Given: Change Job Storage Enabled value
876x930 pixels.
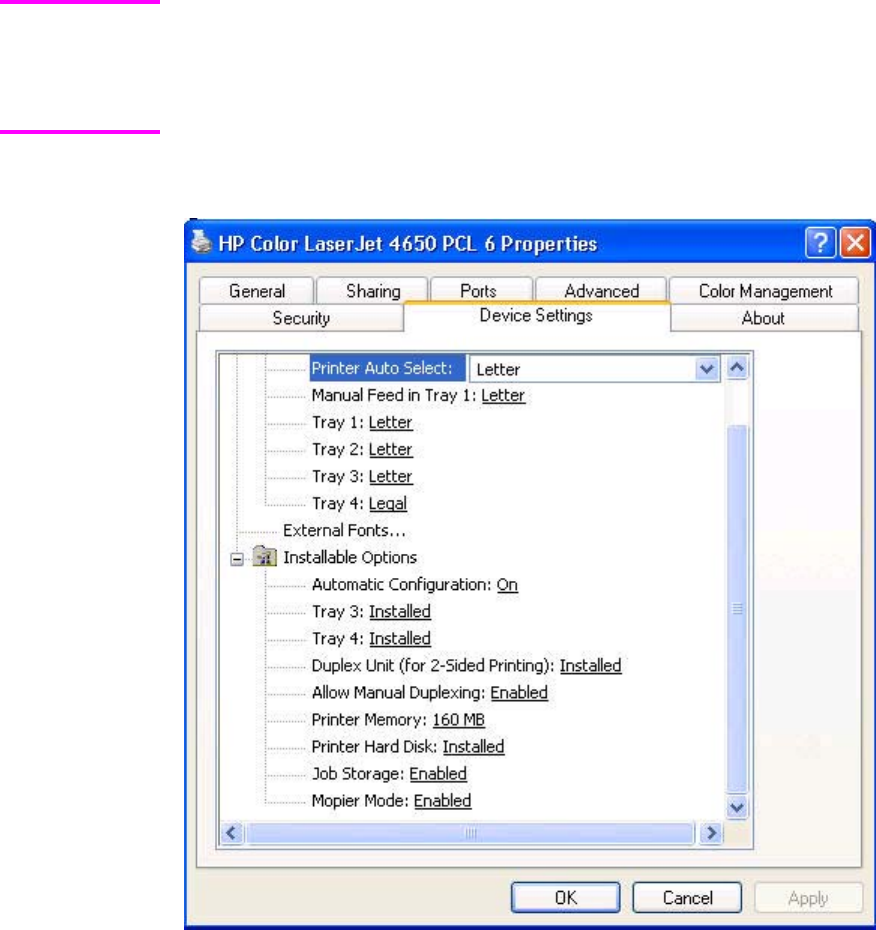Looking at the screenshot, I should click(438, 773).
